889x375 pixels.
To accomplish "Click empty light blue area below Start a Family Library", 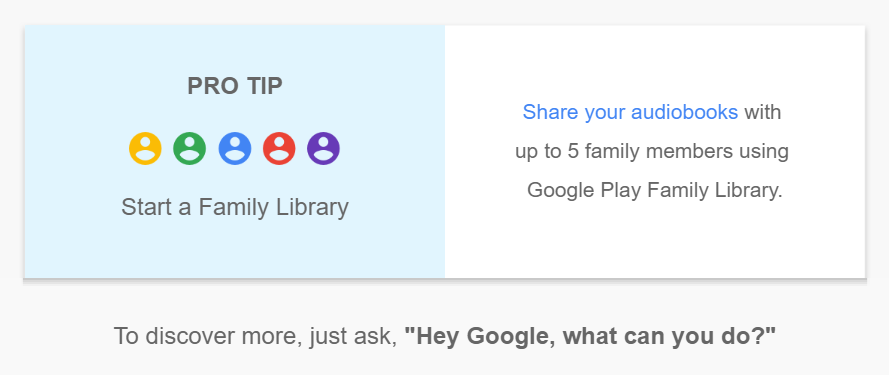I will (235, 250).
